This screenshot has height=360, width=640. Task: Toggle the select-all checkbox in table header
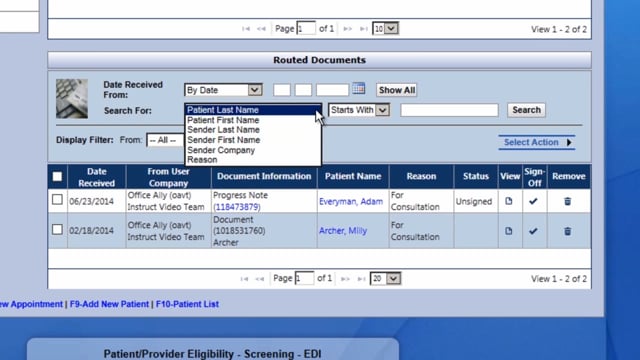click(57, 176)
